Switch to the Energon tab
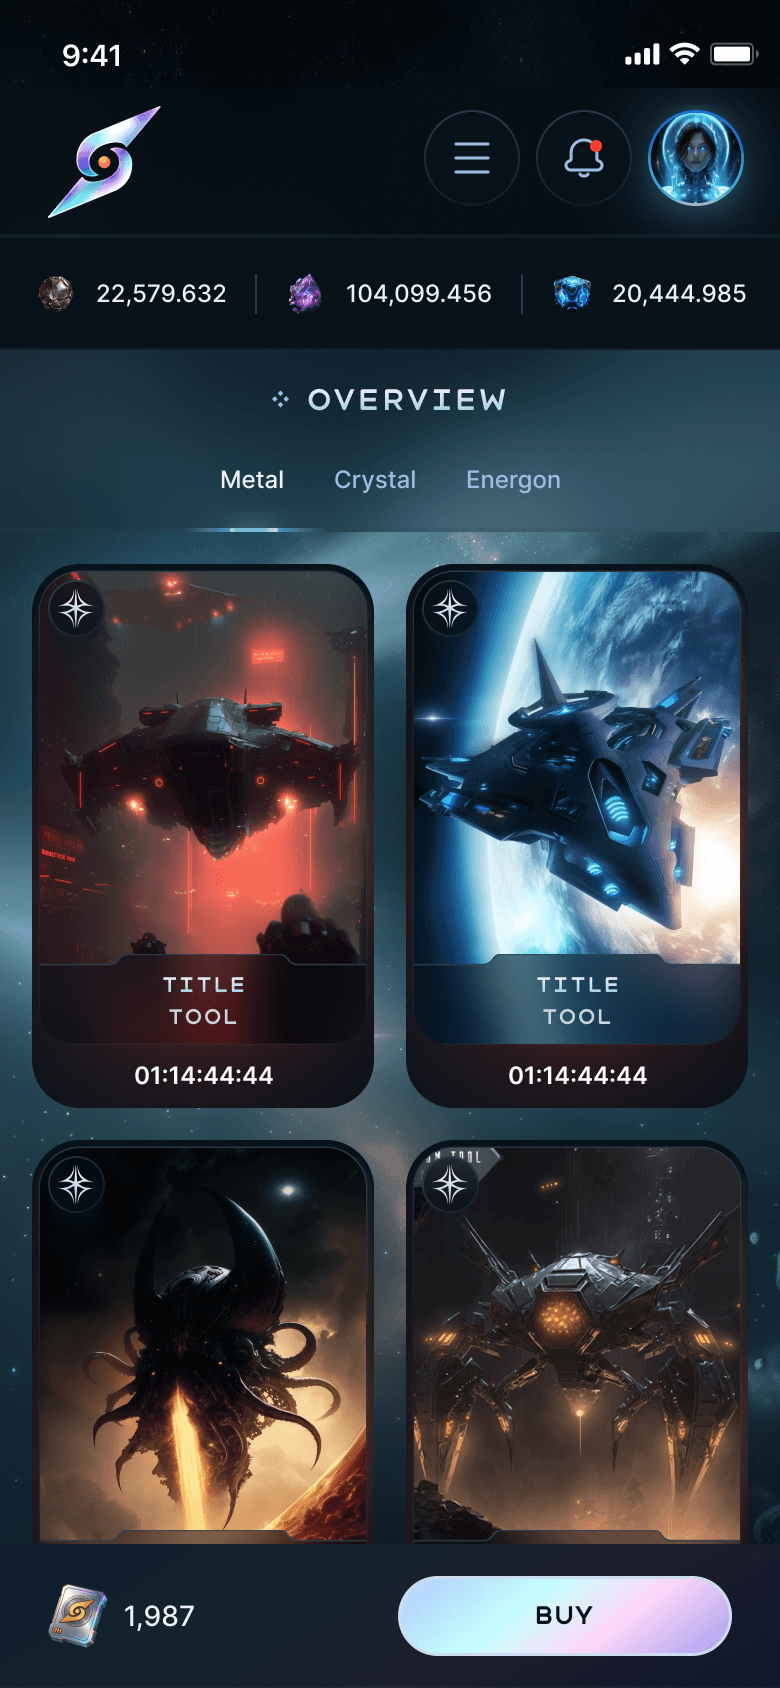Viewport: 780px width, 1688px height. click(x=513, y=480)
